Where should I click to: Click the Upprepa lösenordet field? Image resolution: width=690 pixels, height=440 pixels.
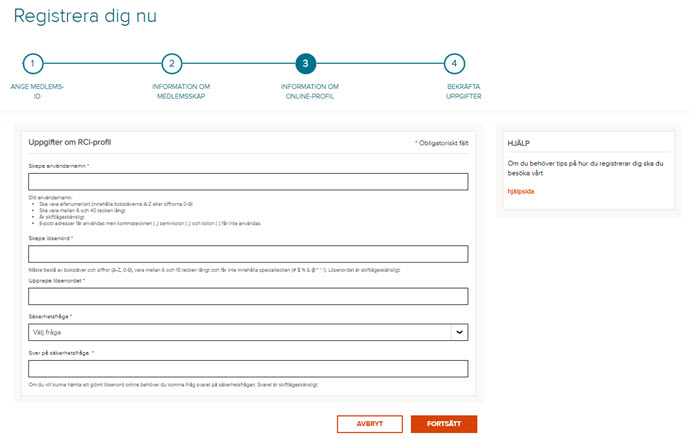pyautogui.click(x=248, y=297)
